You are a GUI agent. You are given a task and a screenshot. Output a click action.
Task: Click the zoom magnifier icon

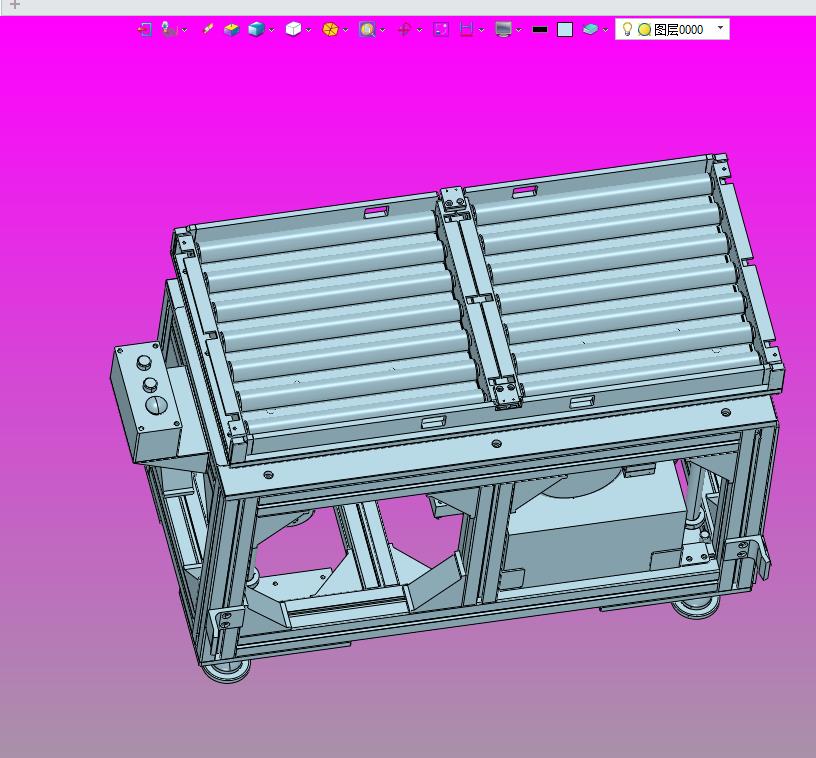click(x=367, y=30)
